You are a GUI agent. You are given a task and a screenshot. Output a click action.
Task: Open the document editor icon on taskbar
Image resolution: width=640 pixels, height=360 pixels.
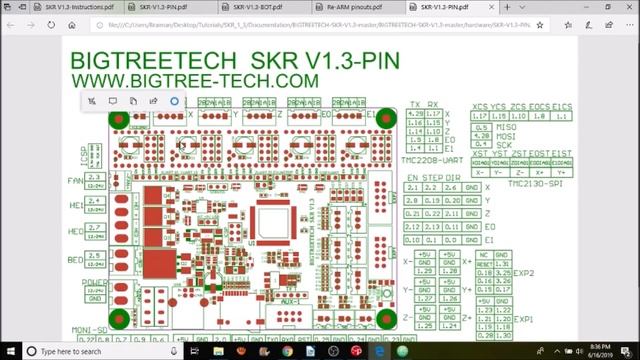(310, 351)
